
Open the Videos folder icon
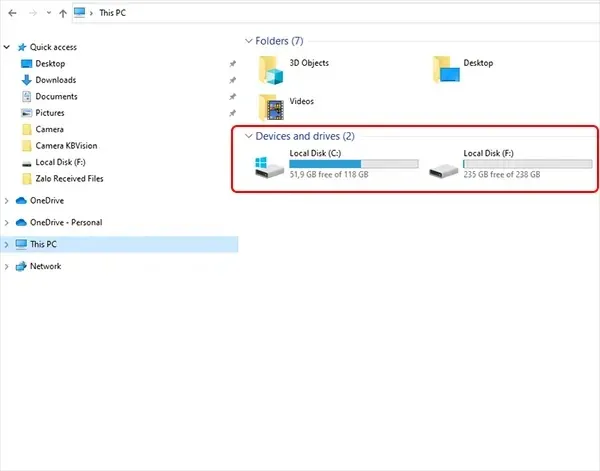(x=270, y=106)
